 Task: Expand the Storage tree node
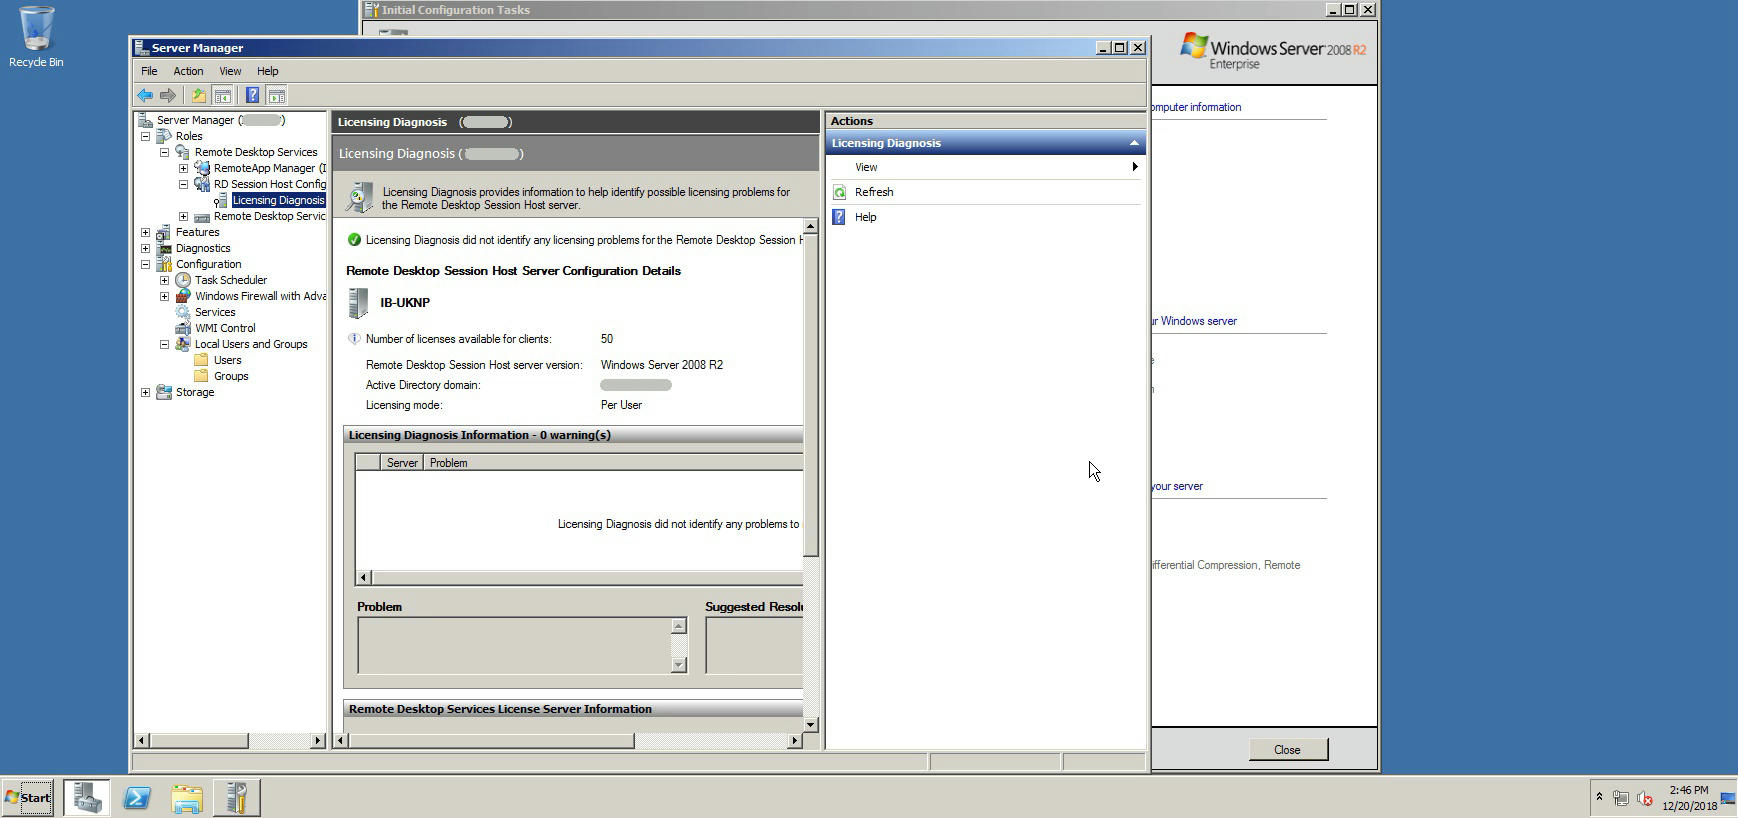pyautogui.click(x=146, y=392)
